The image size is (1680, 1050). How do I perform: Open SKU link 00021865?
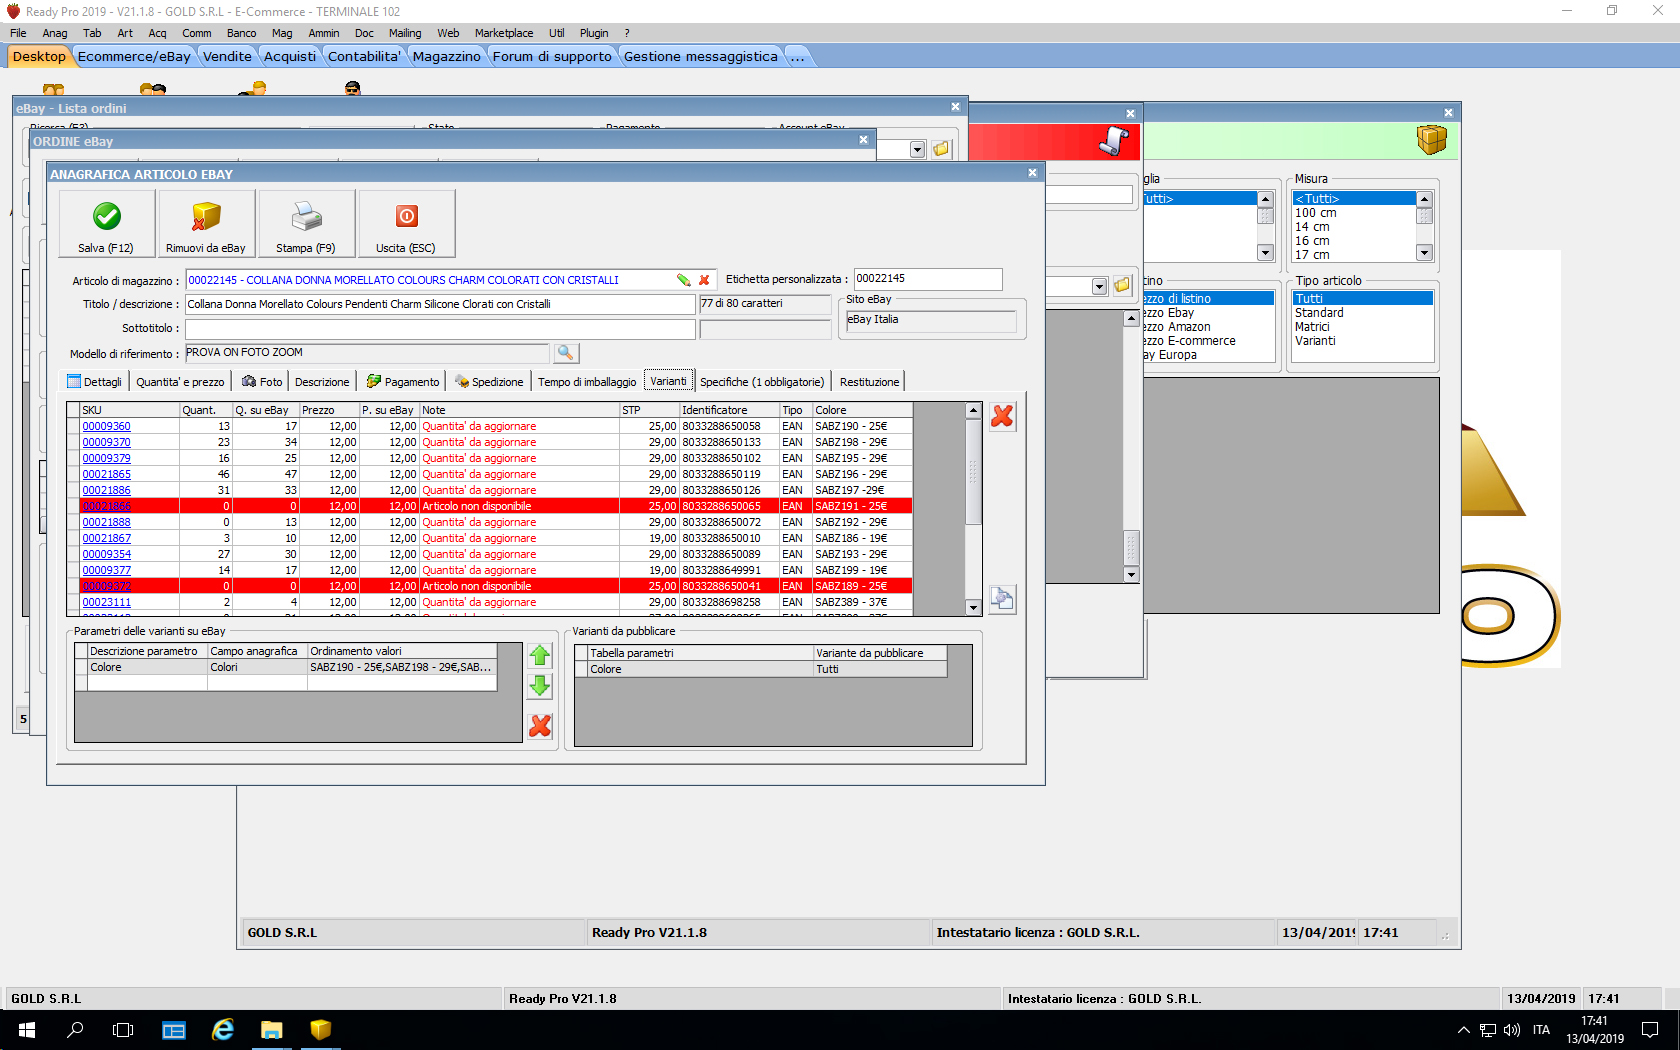106,474
